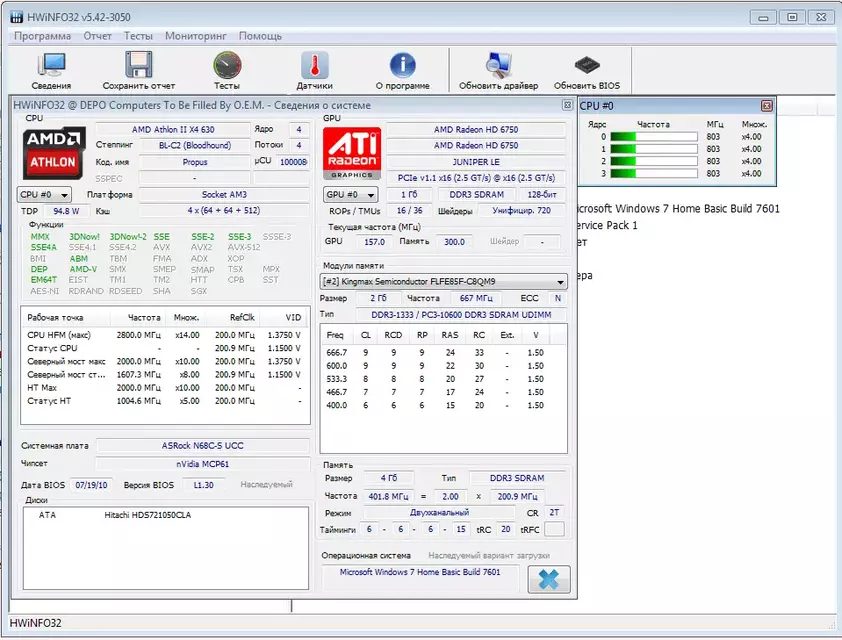Close the CPU #0 clock panel

(767, 106)
